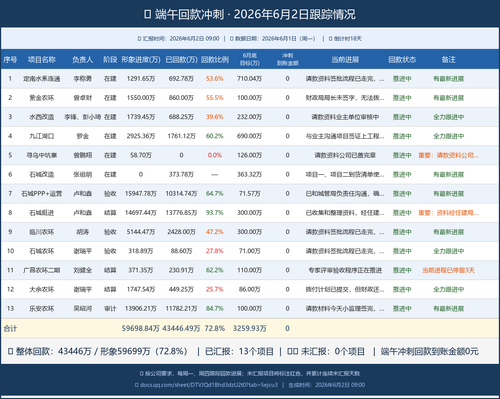This screenshot has height=399, width=500.
Task: Click the 15947.78万 progress value
Action: pyautogui.click(x=141, y=193)
